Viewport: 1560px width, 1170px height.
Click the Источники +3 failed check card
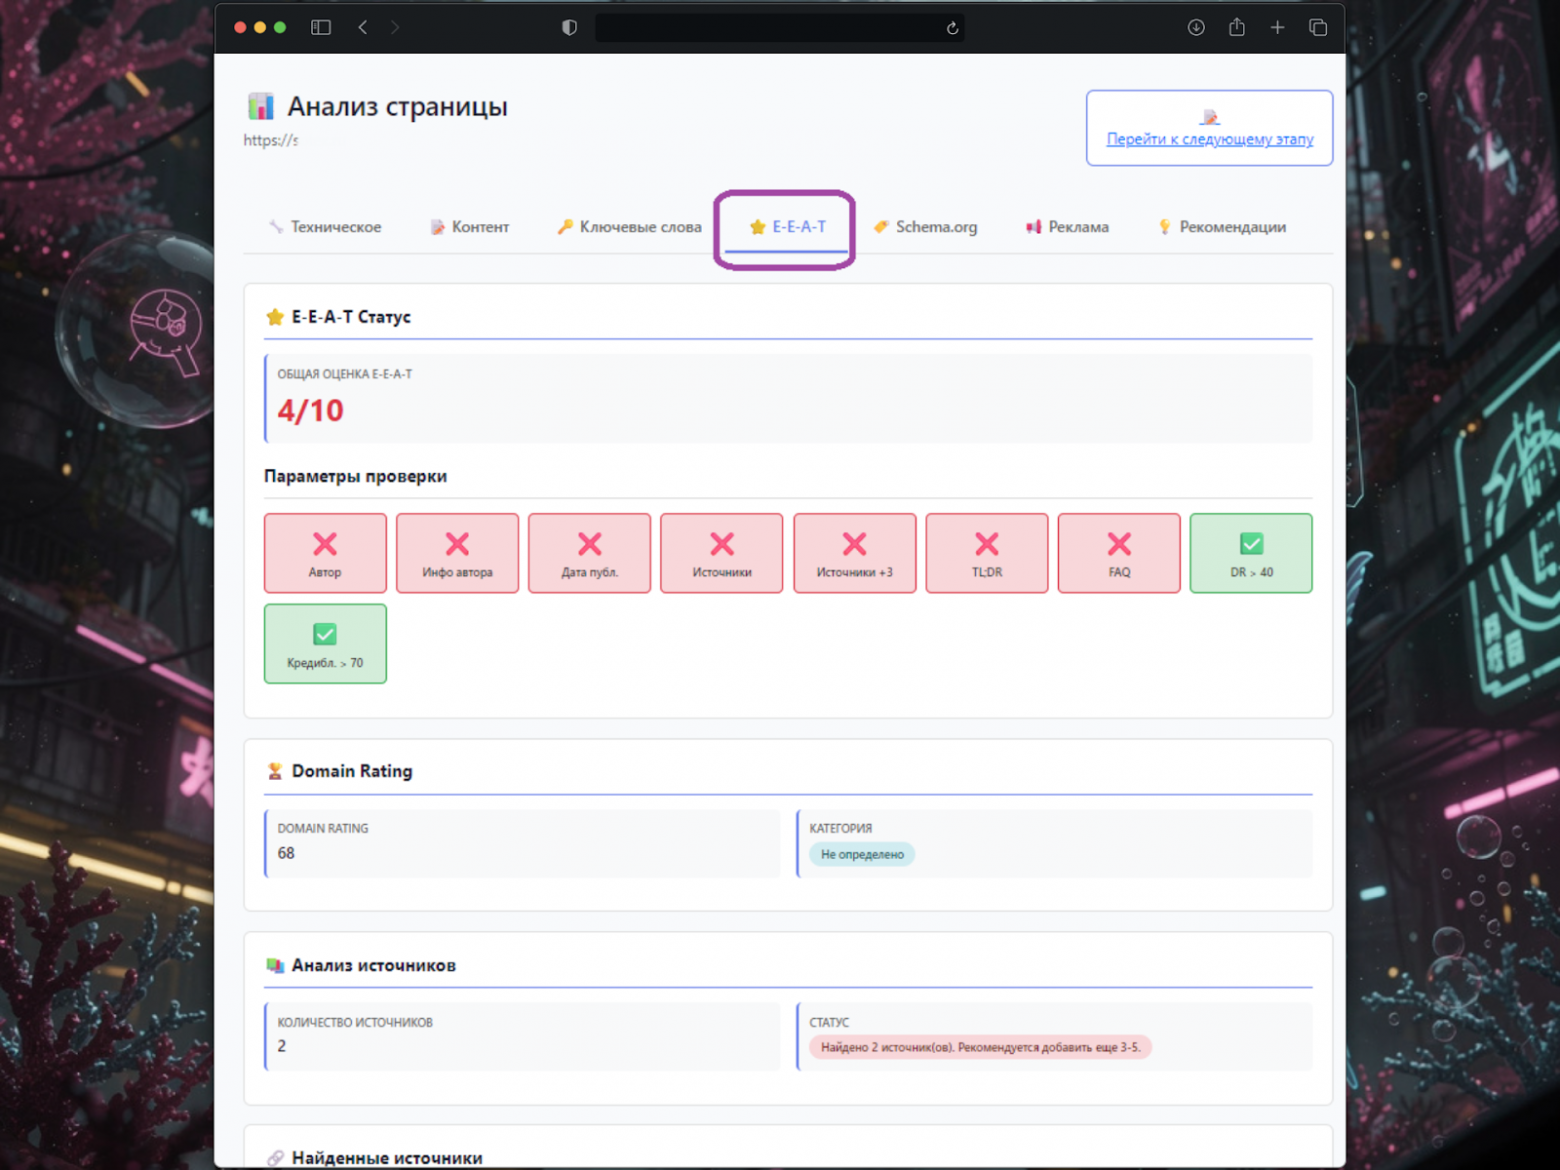pyautogui.click(x=854, y=553)
